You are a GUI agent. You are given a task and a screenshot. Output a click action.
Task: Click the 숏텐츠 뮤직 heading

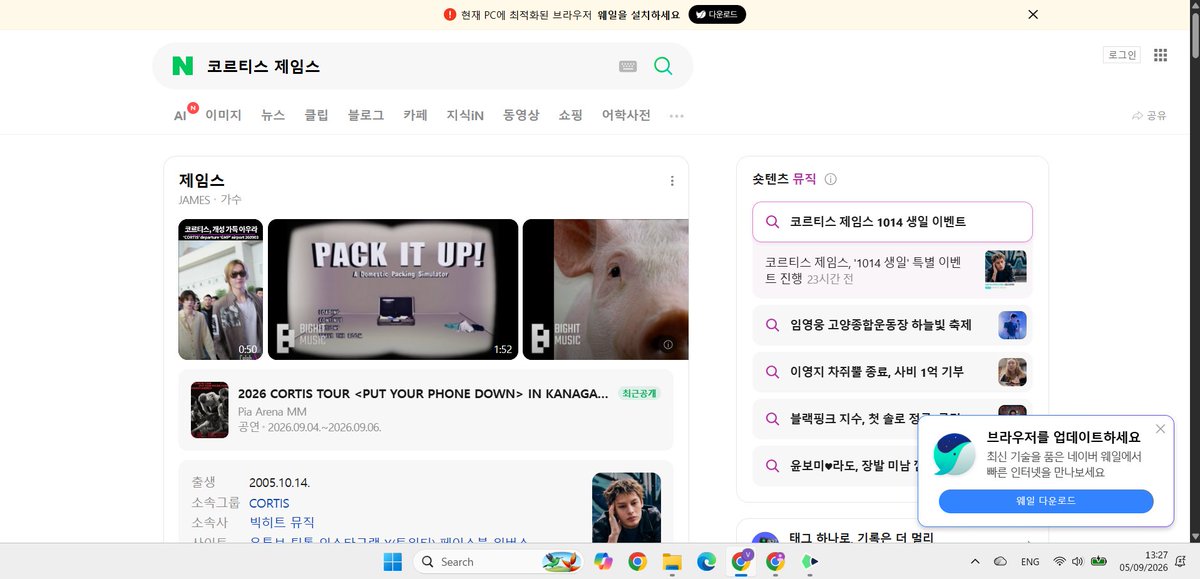[x=784, y=179]
